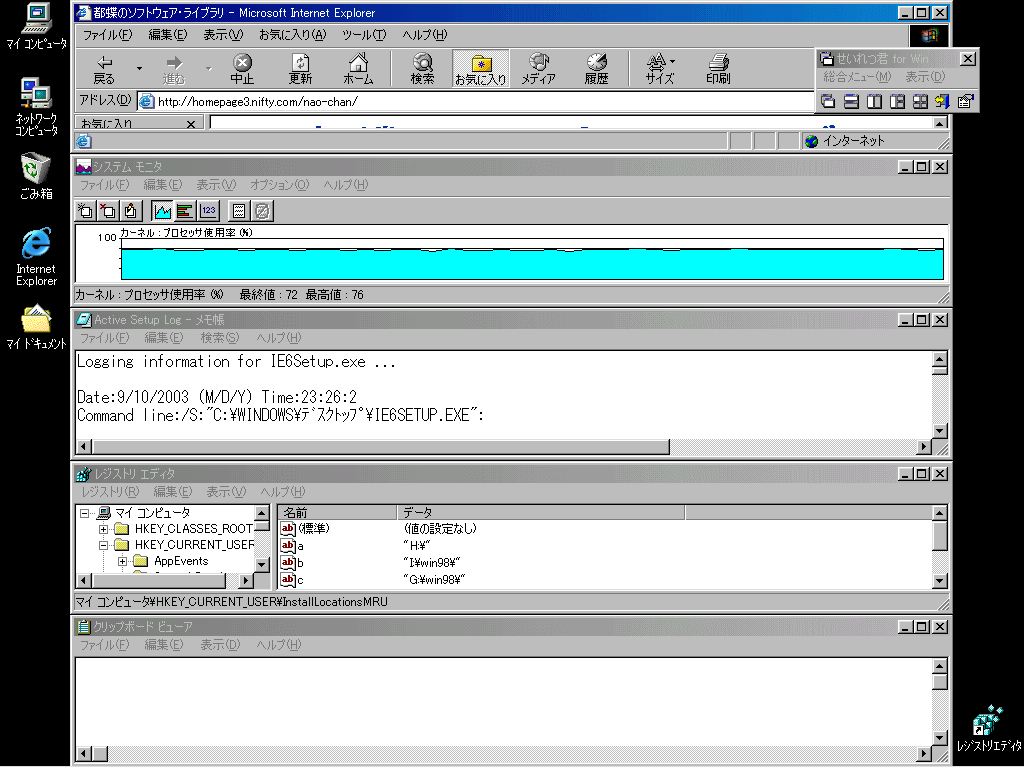Click the Notepad horizontal scrollbar thumb

(x=381, y=447)
